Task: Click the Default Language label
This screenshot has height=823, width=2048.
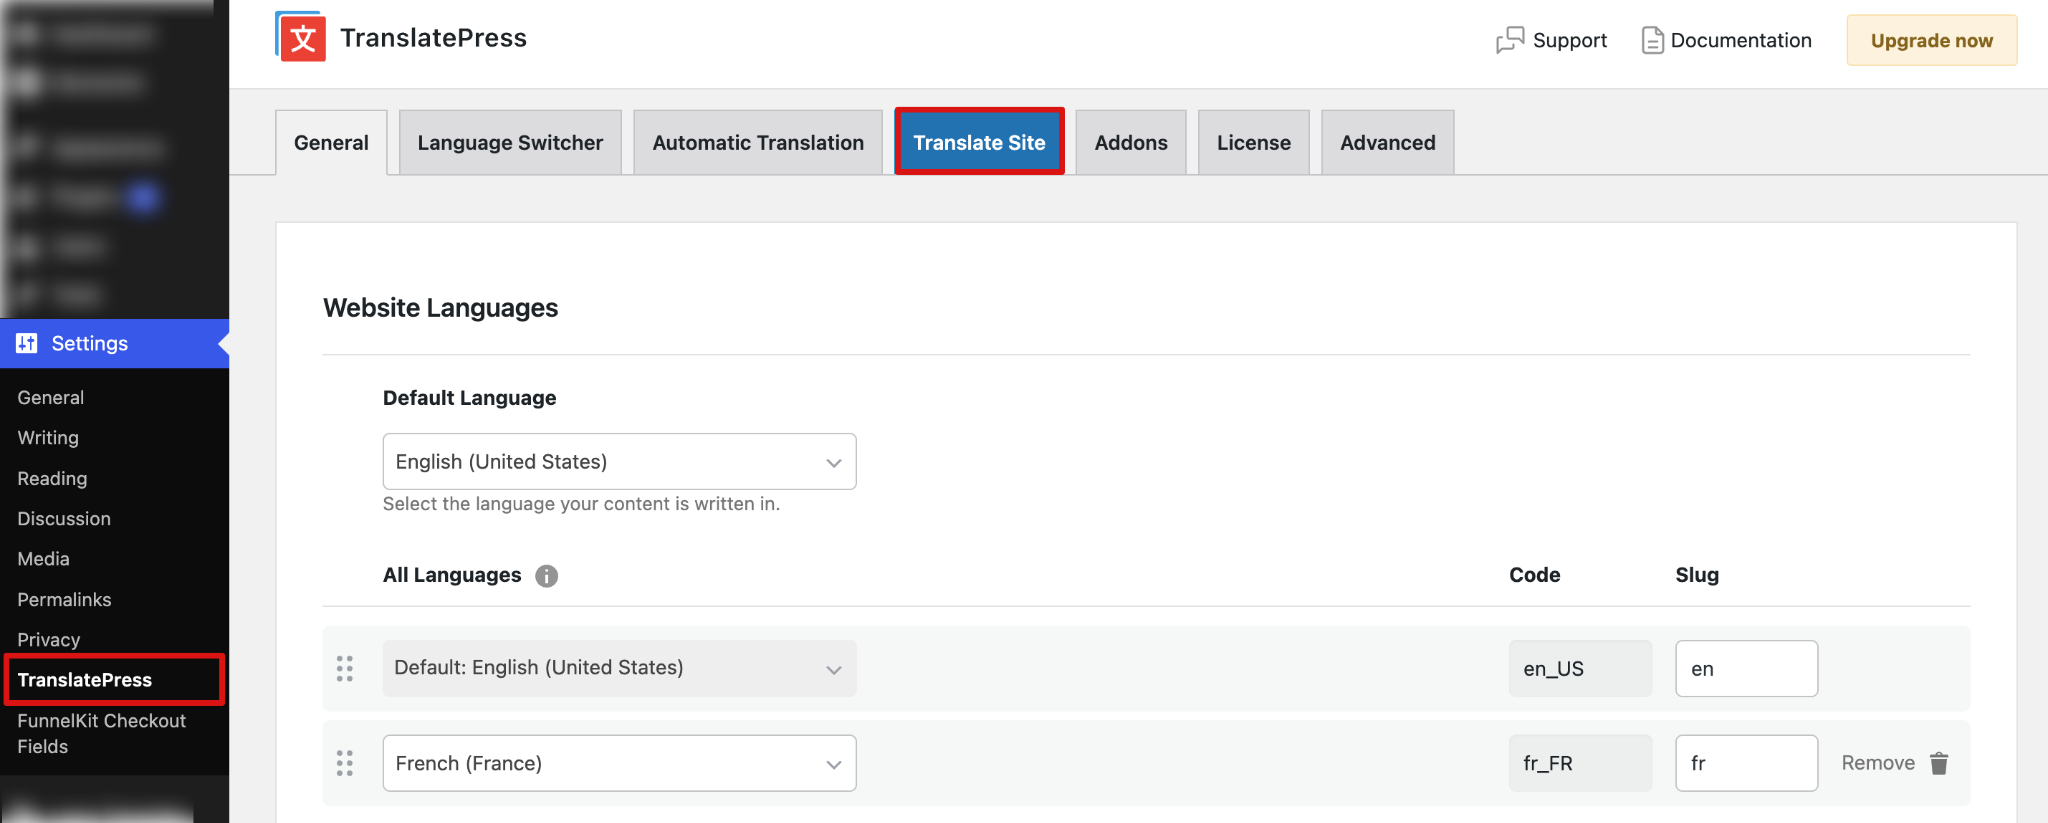Action: click(x=470, y=398)
